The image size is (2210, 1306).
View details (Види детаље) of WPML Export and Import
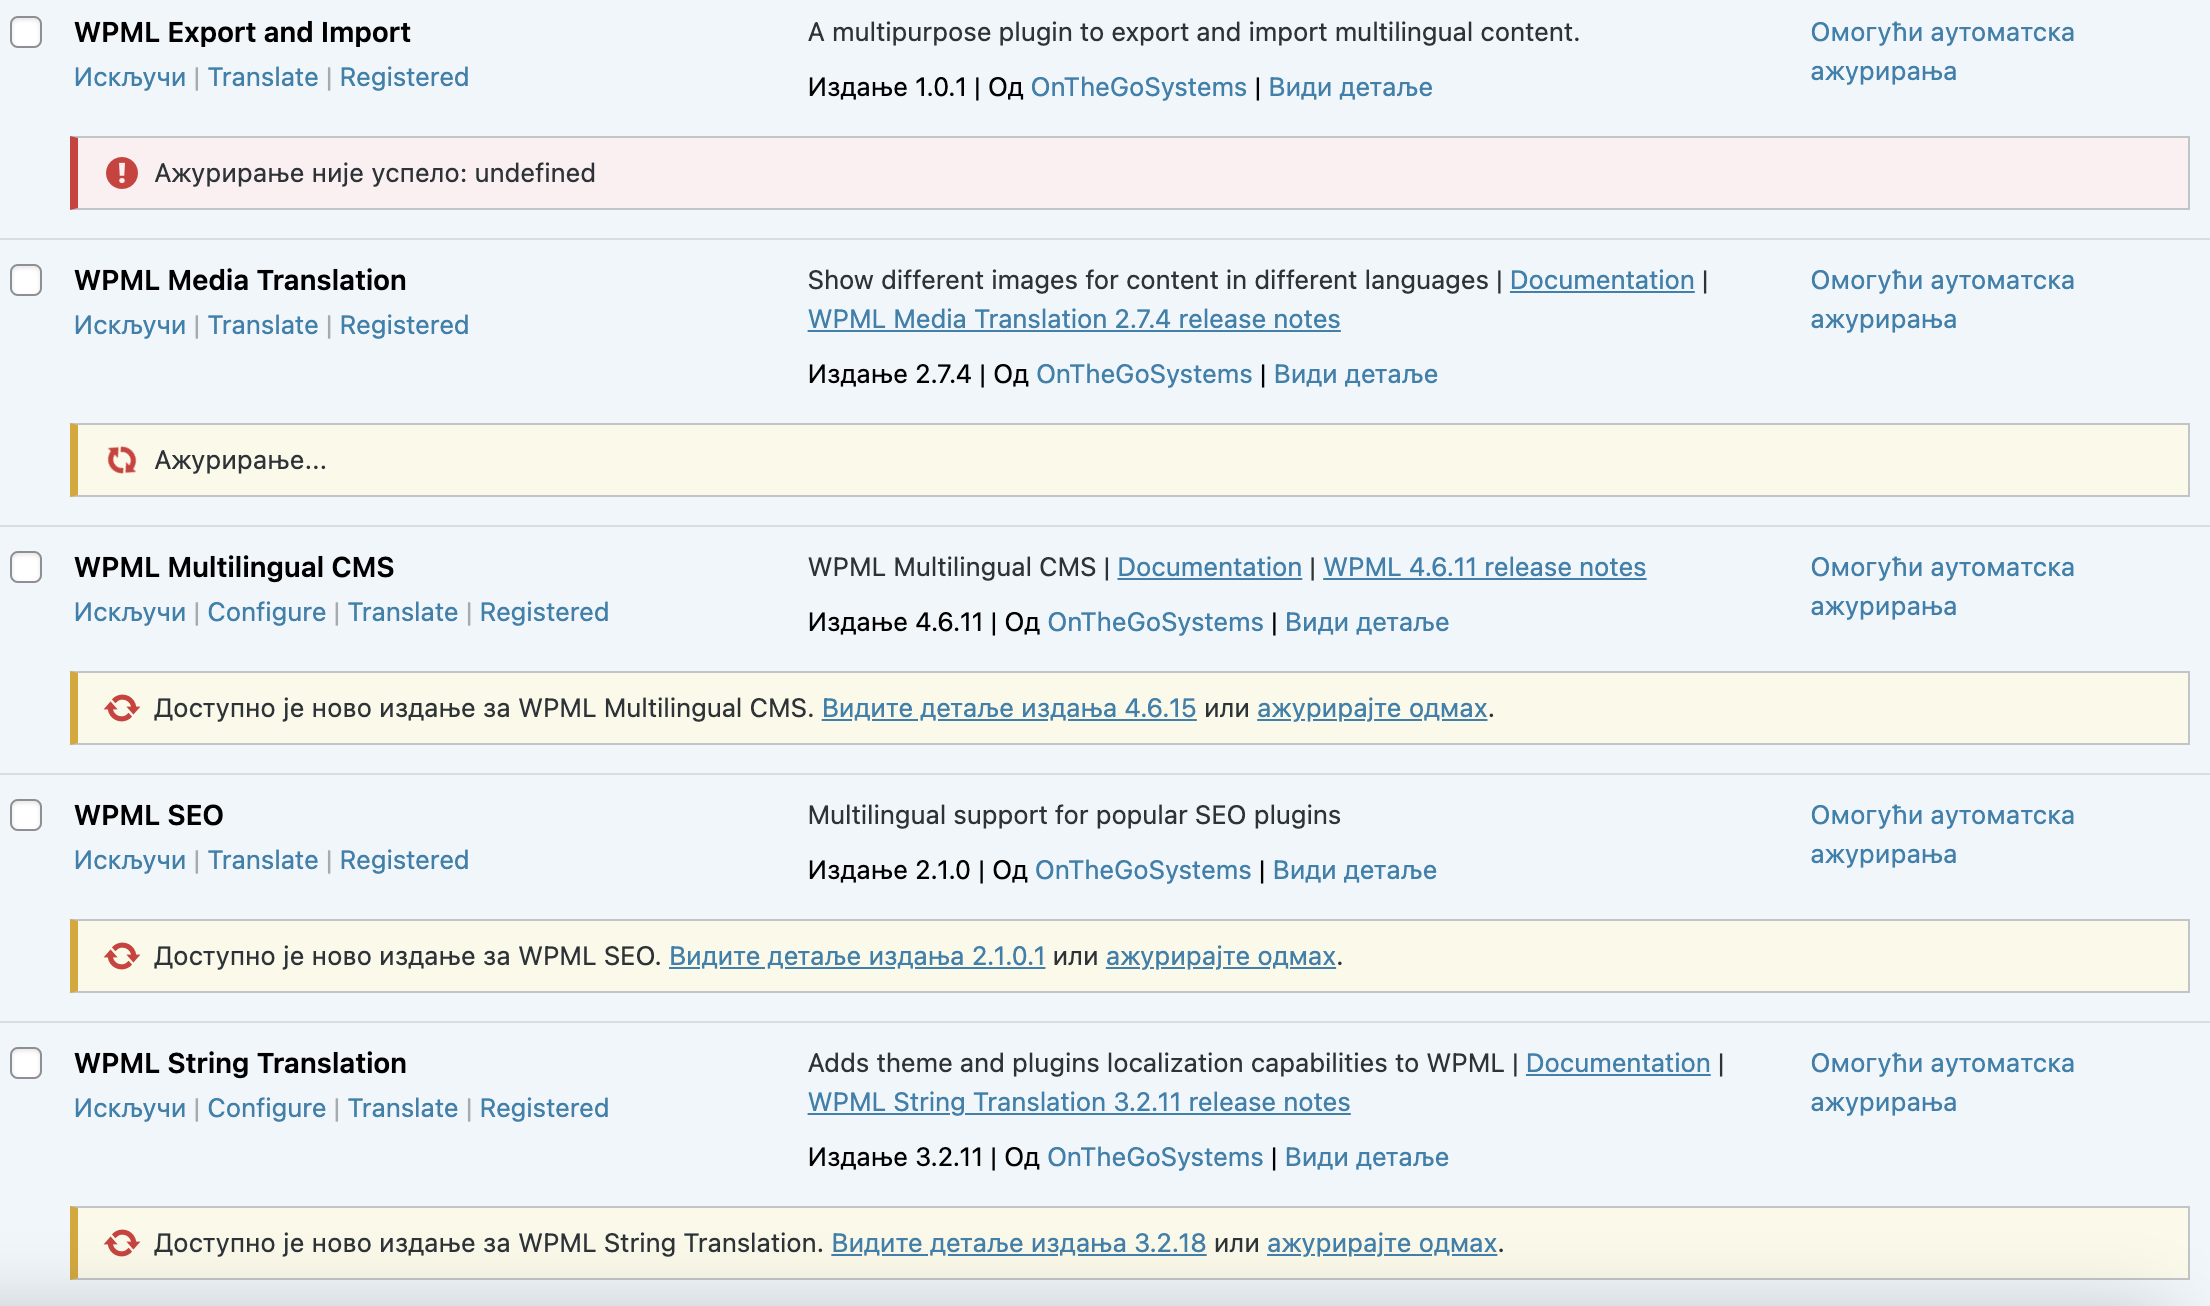point(1350,87)
